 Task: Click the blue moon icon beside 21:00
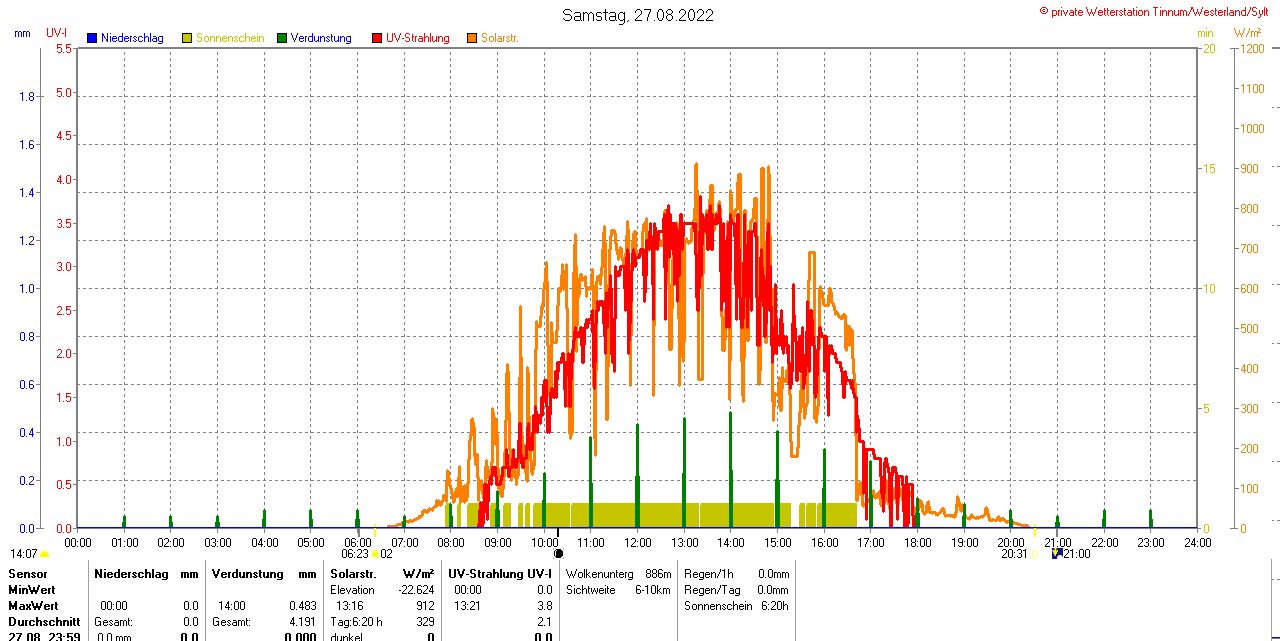point(1056,553)
